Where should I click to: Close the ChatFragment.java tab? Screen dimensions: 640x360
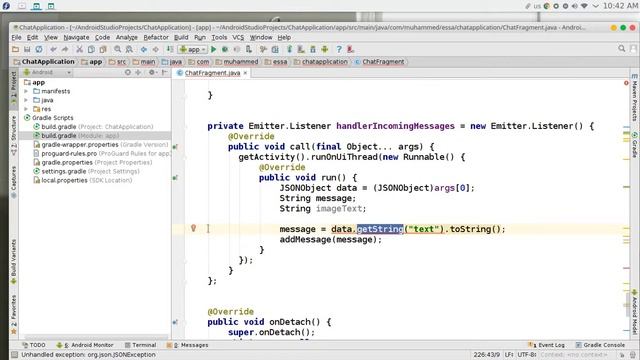click(x=245, y=73)
